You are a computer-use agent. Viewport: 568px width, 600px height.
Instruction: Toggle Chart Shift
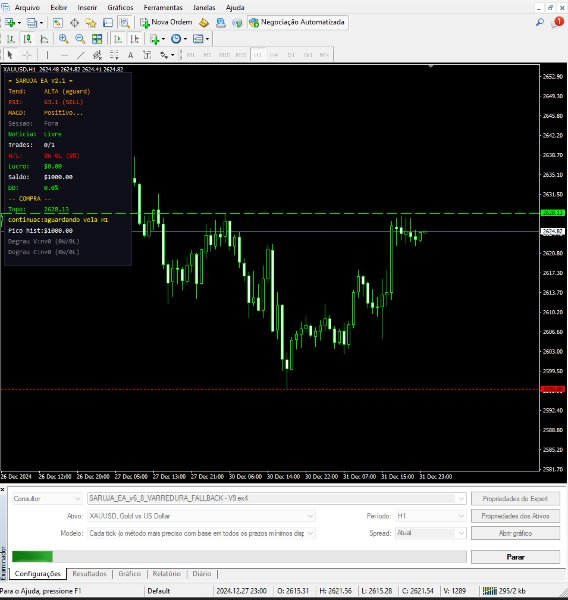pyautogui.click(x=134, y=39)
